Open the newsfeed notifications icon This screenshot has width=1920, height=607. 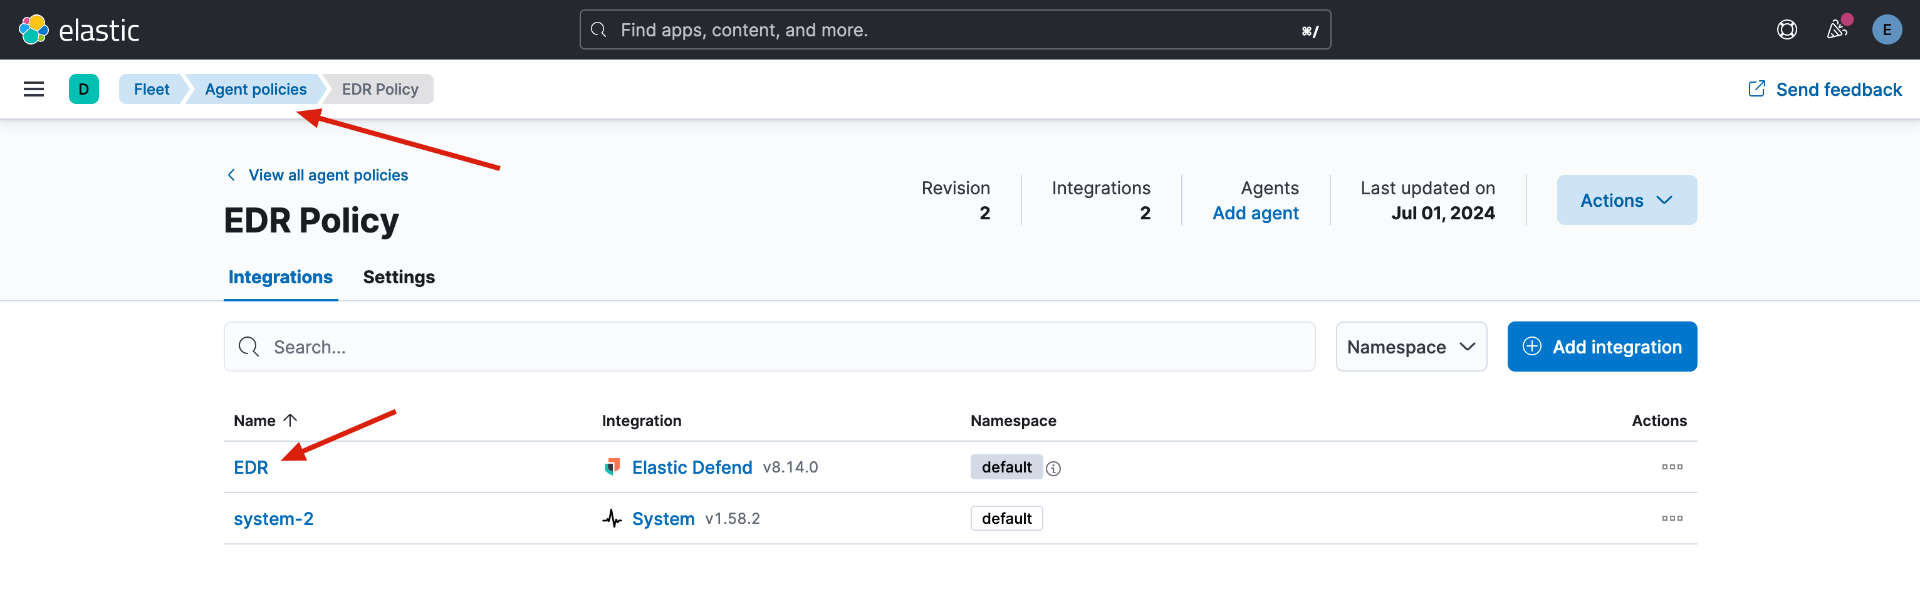(1837, 29)
